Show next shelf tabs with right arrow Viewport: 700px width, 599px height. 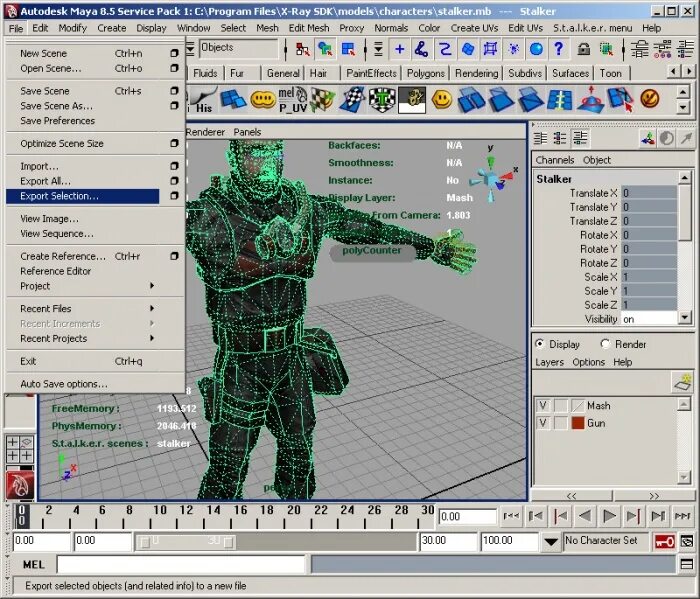coord(689,71)
